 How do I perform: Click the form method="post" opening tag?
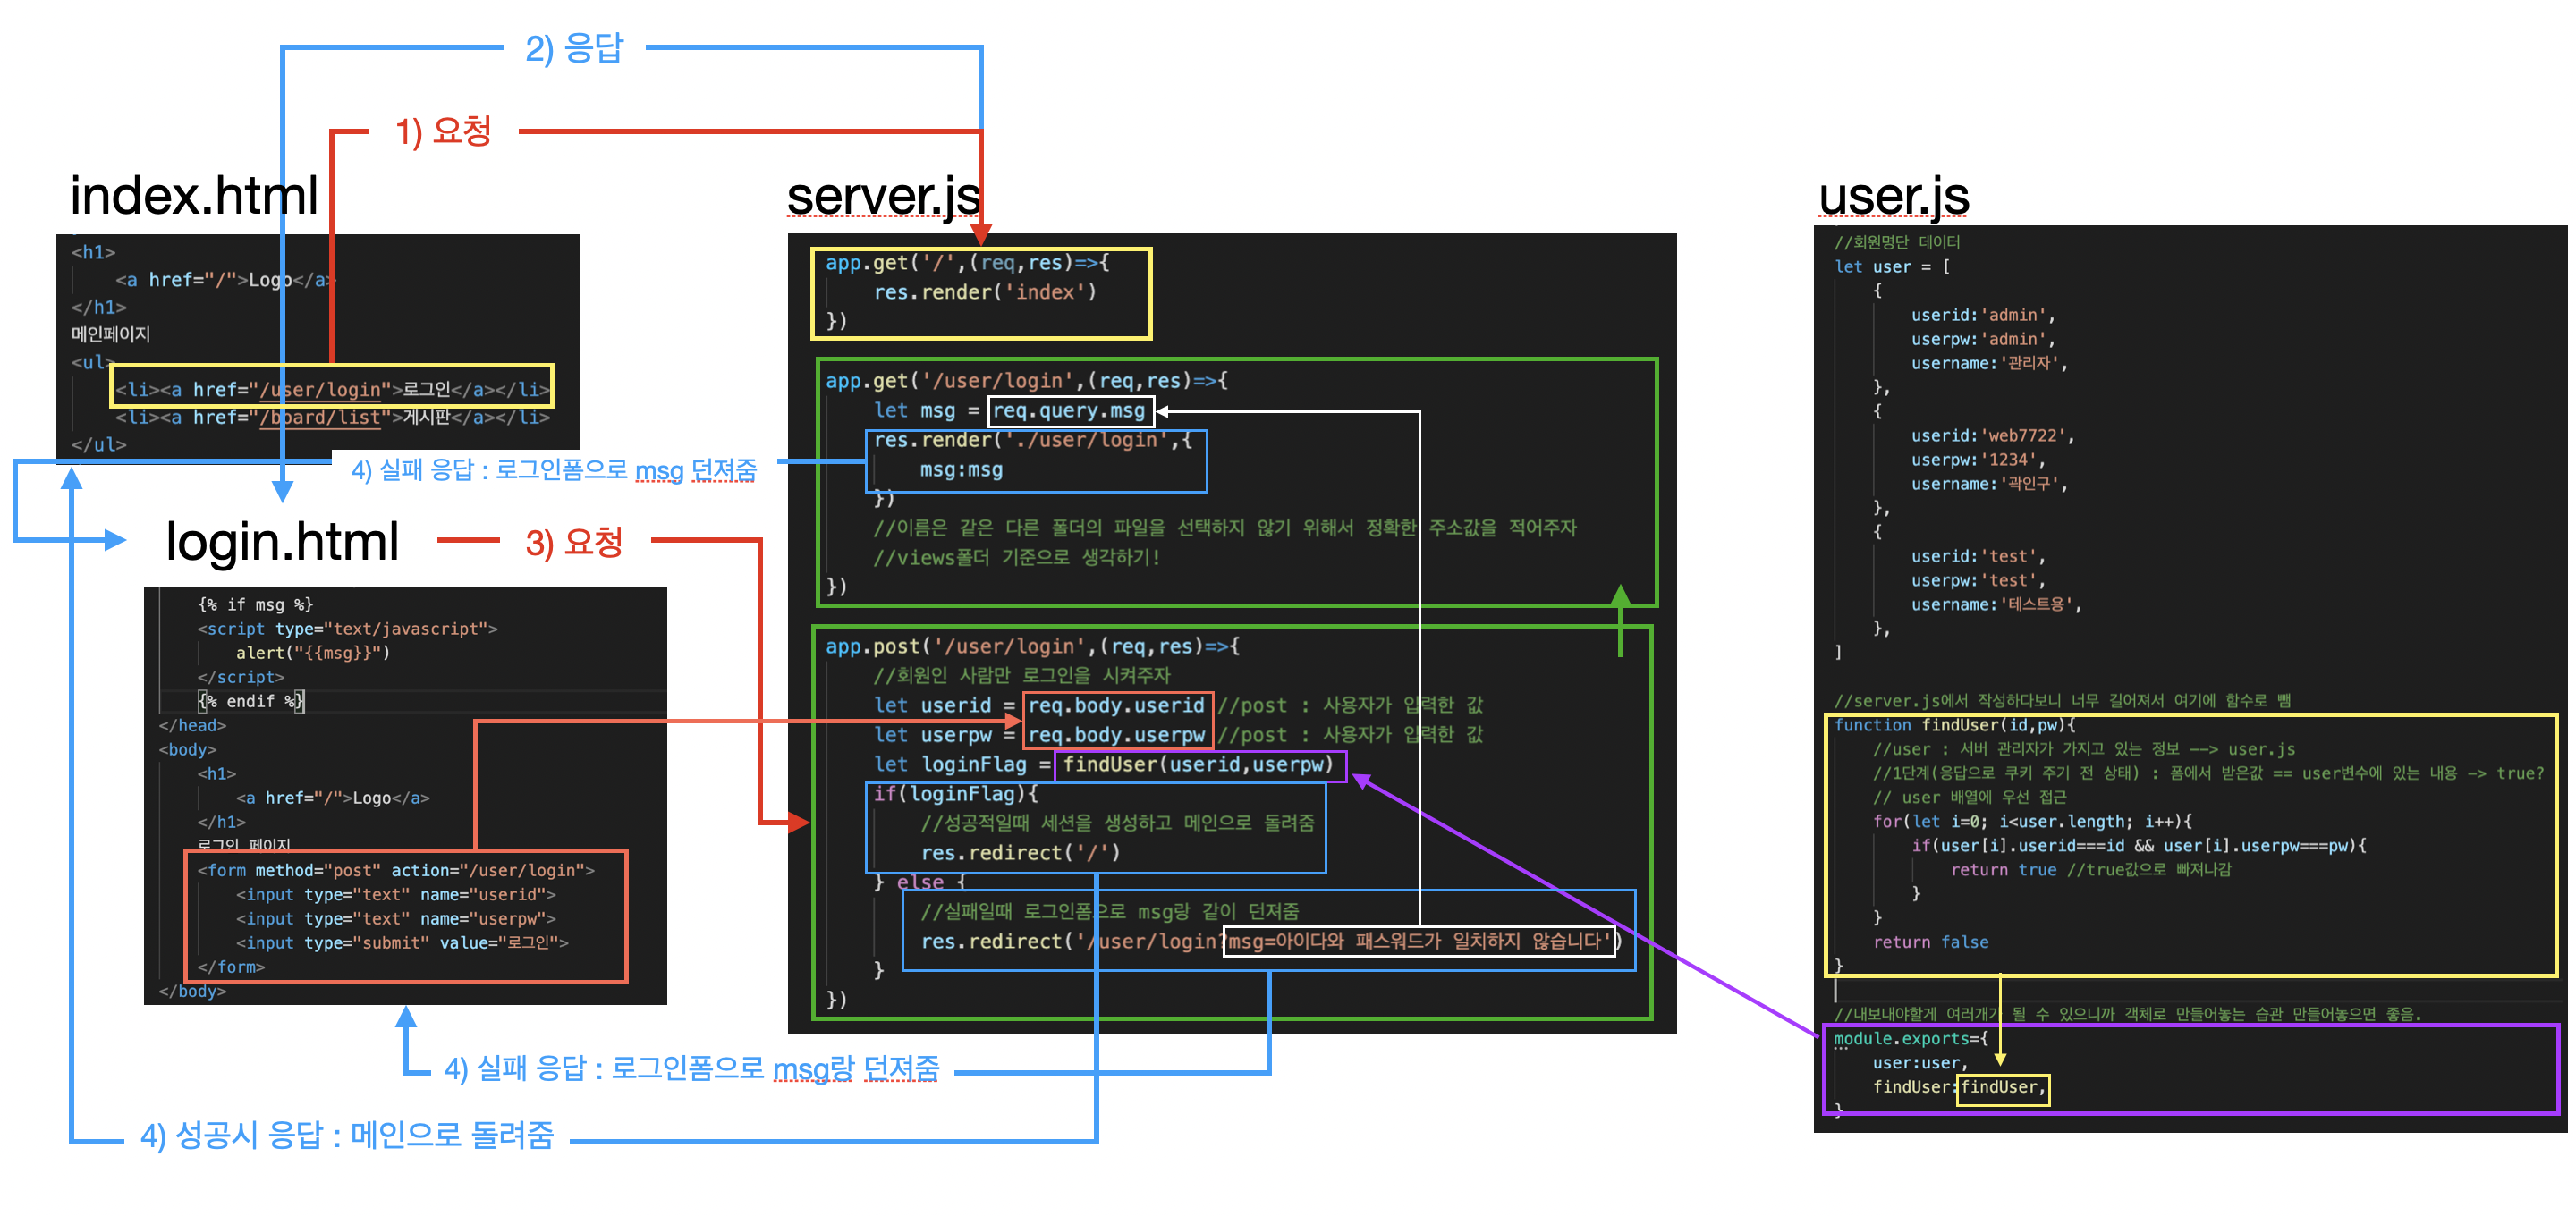[x=395, y=871]
